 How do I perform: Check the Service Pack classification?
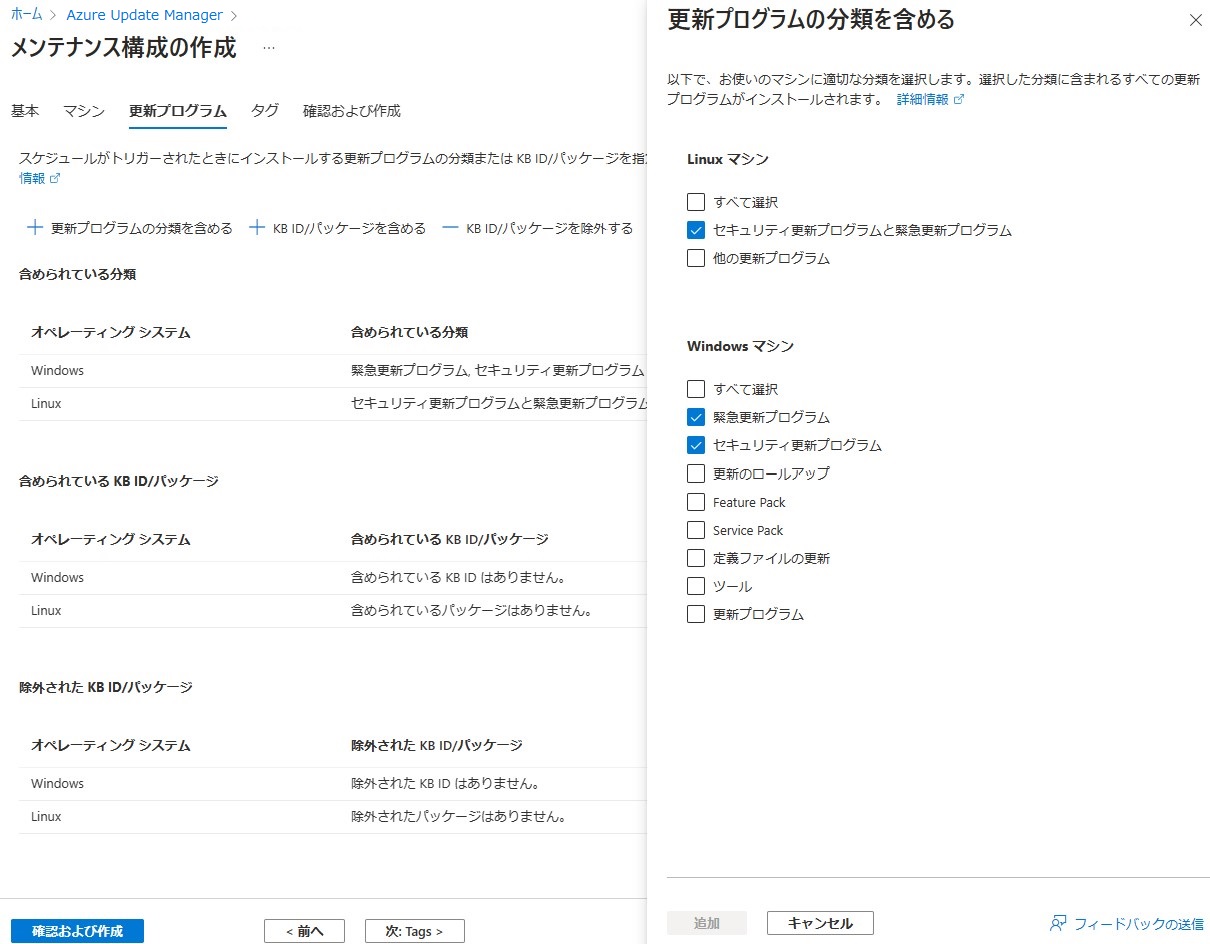point(696,530)
